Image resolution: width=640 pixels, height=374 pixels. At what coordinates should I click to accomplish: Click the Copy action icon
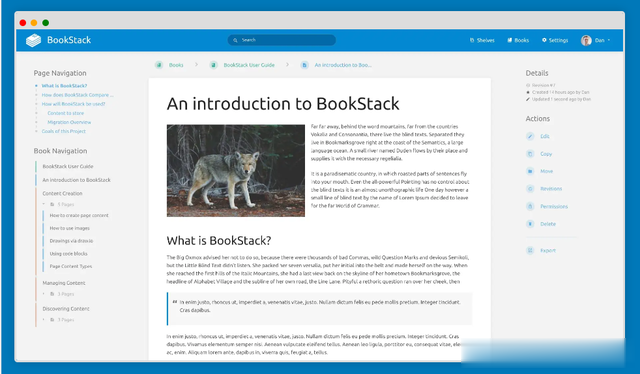coord(530,154)
